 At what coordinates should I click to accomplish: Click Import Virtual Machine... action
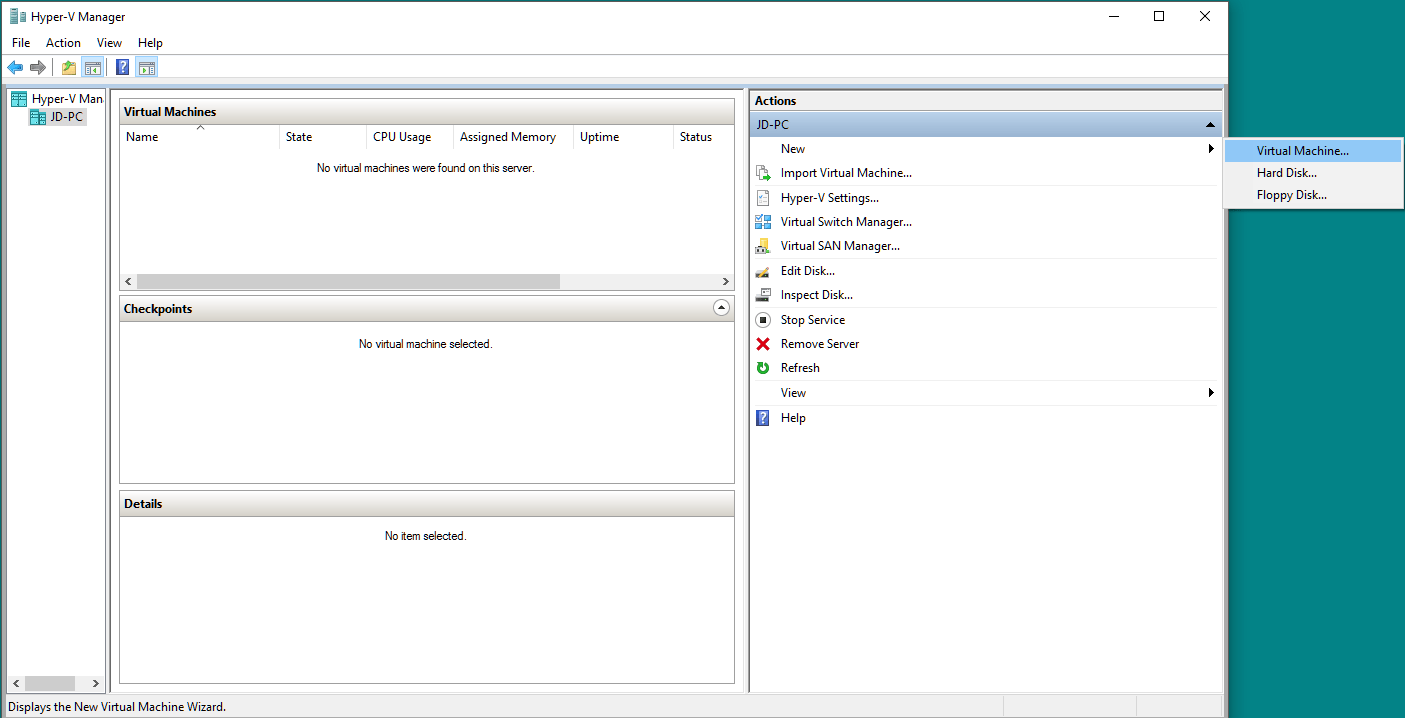coord(846,173)
